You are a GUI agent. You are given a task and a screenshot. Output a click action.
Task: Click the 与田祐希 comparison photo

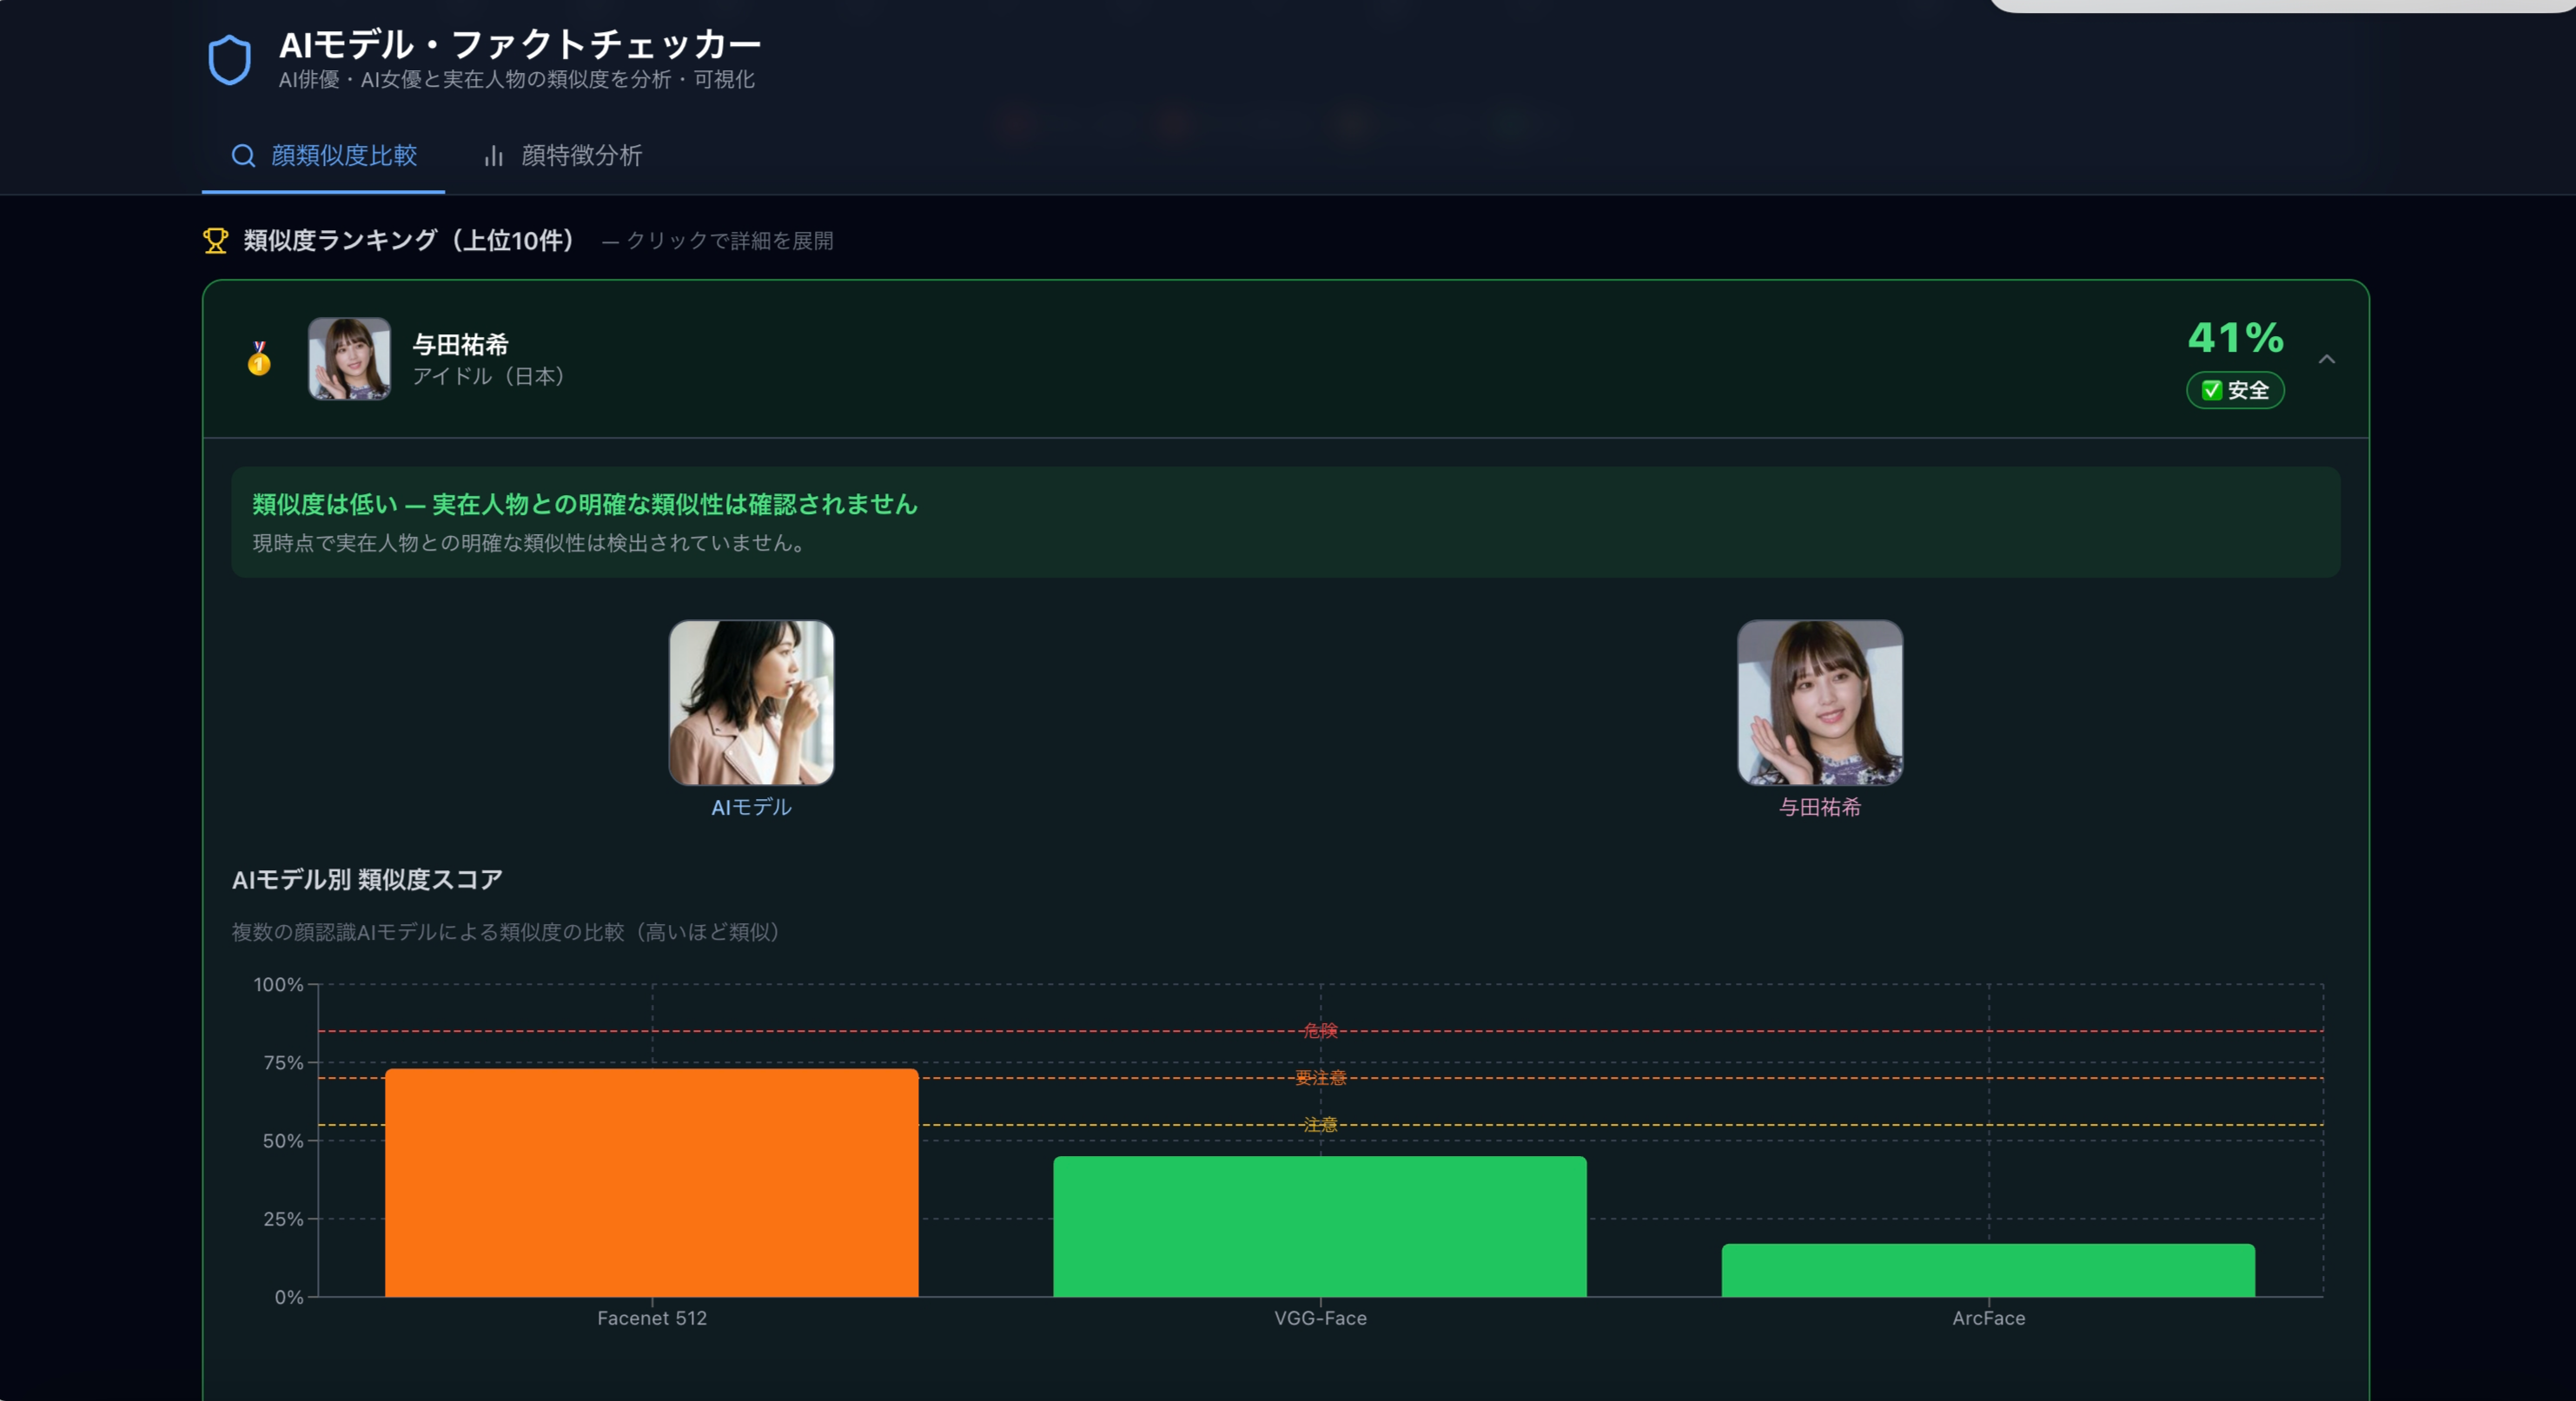(1820, 703)
